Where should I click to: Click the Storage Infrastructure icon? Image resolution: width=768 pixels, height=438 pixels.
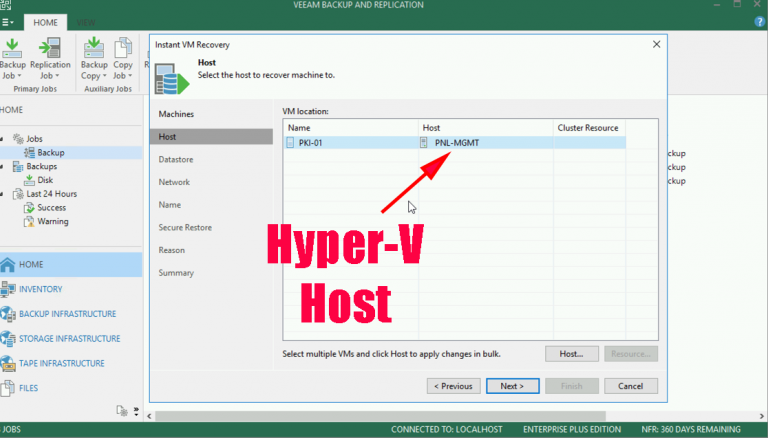[8, 339]
